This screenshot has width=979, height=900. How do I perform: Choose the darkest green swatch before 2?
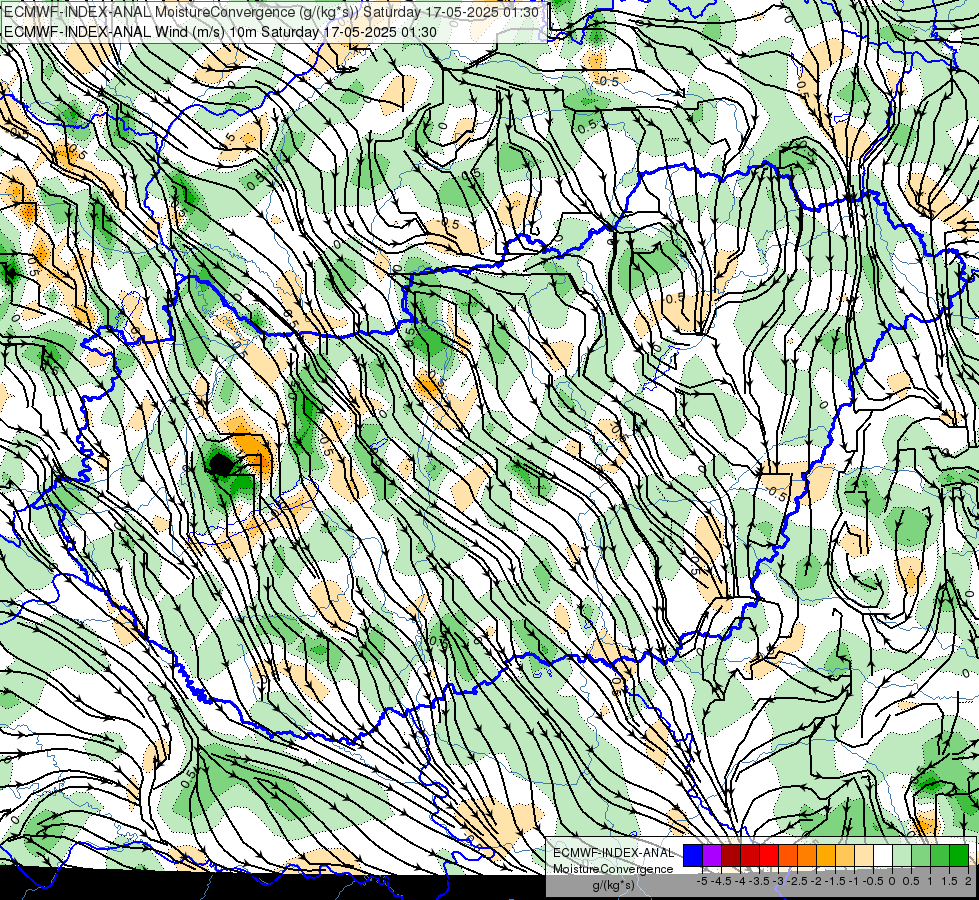pos(959,856)
